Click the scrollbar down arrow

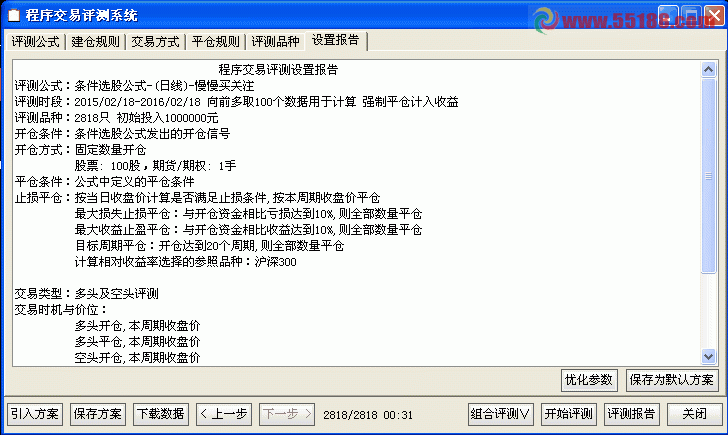coord(708,357)
